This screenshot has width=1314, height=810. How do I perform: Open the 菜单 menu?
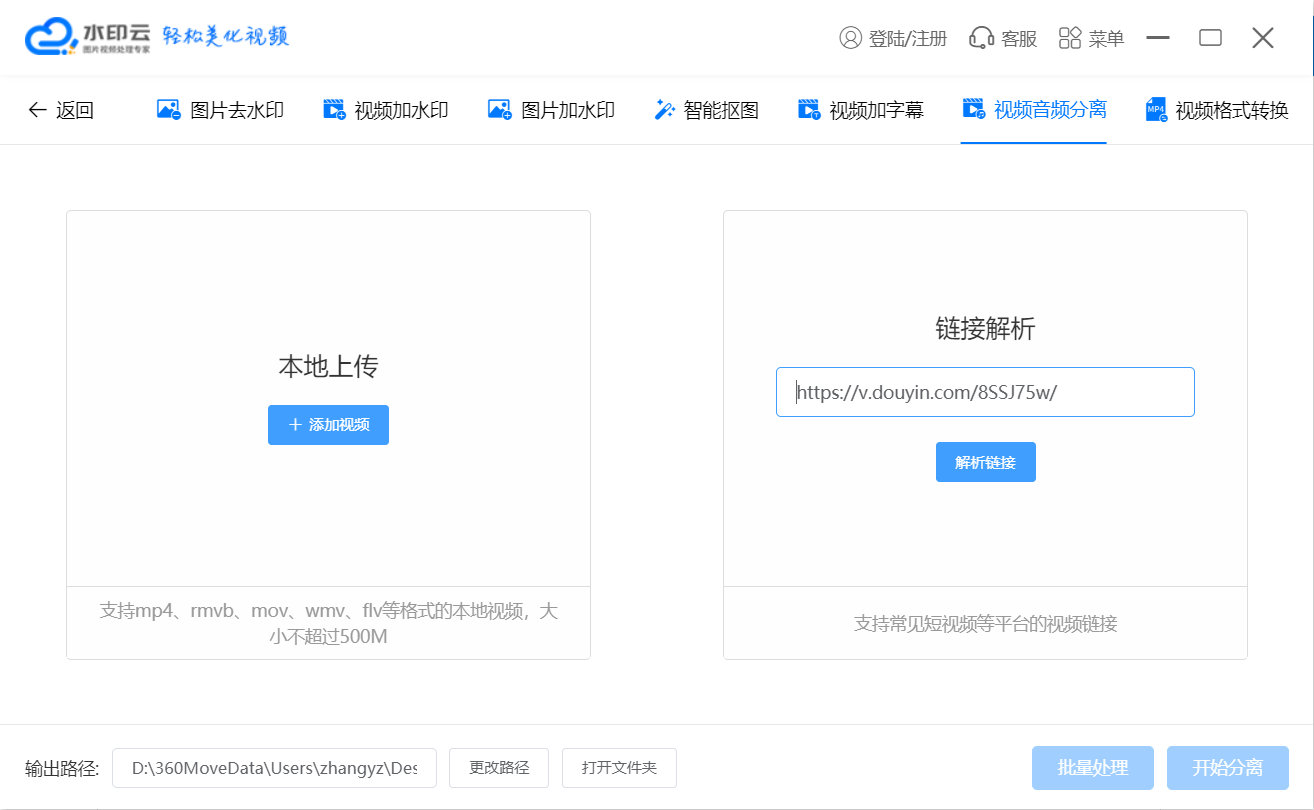1106,38
